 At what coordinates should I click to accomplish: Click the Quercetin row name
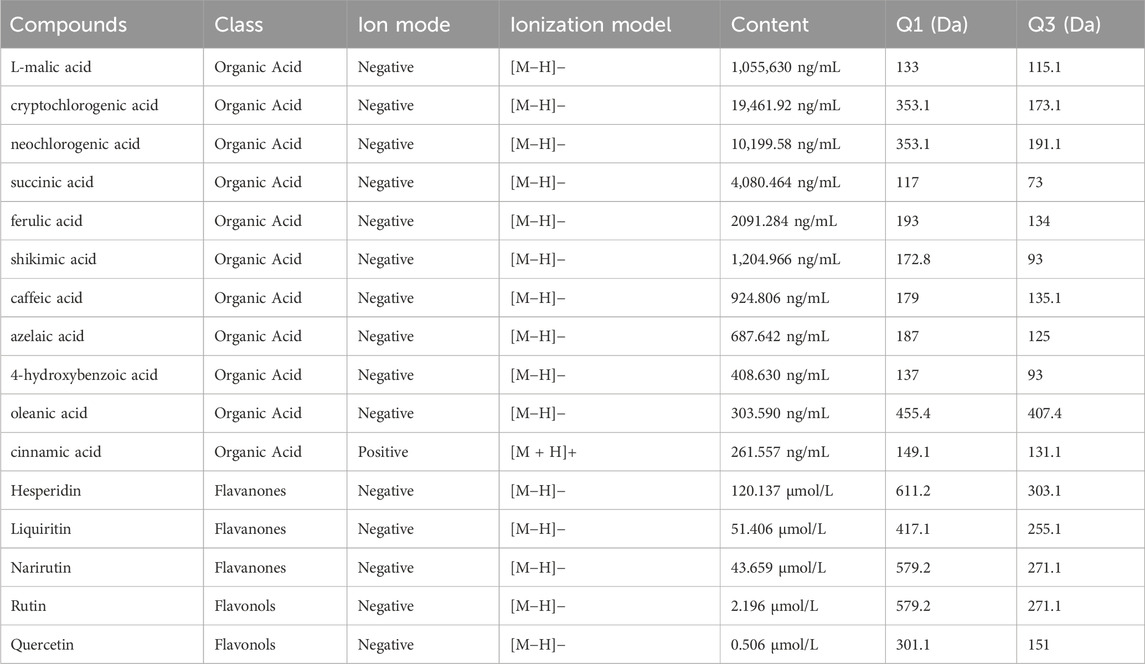[44, 645]
